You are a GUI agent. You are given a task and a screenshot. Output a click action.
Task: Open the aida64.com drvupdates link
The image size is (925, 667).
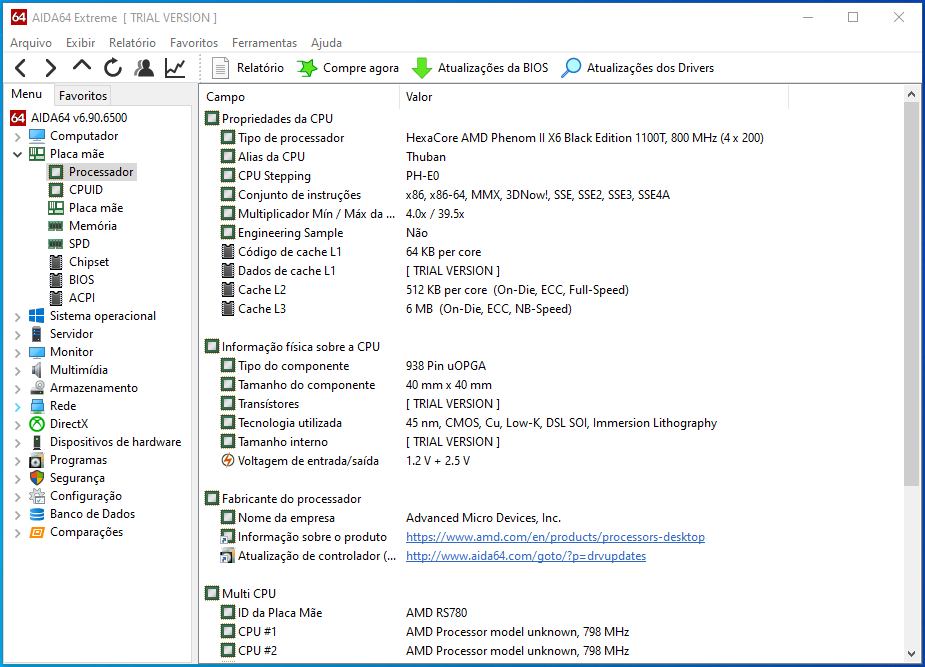[x=526, y=556]
